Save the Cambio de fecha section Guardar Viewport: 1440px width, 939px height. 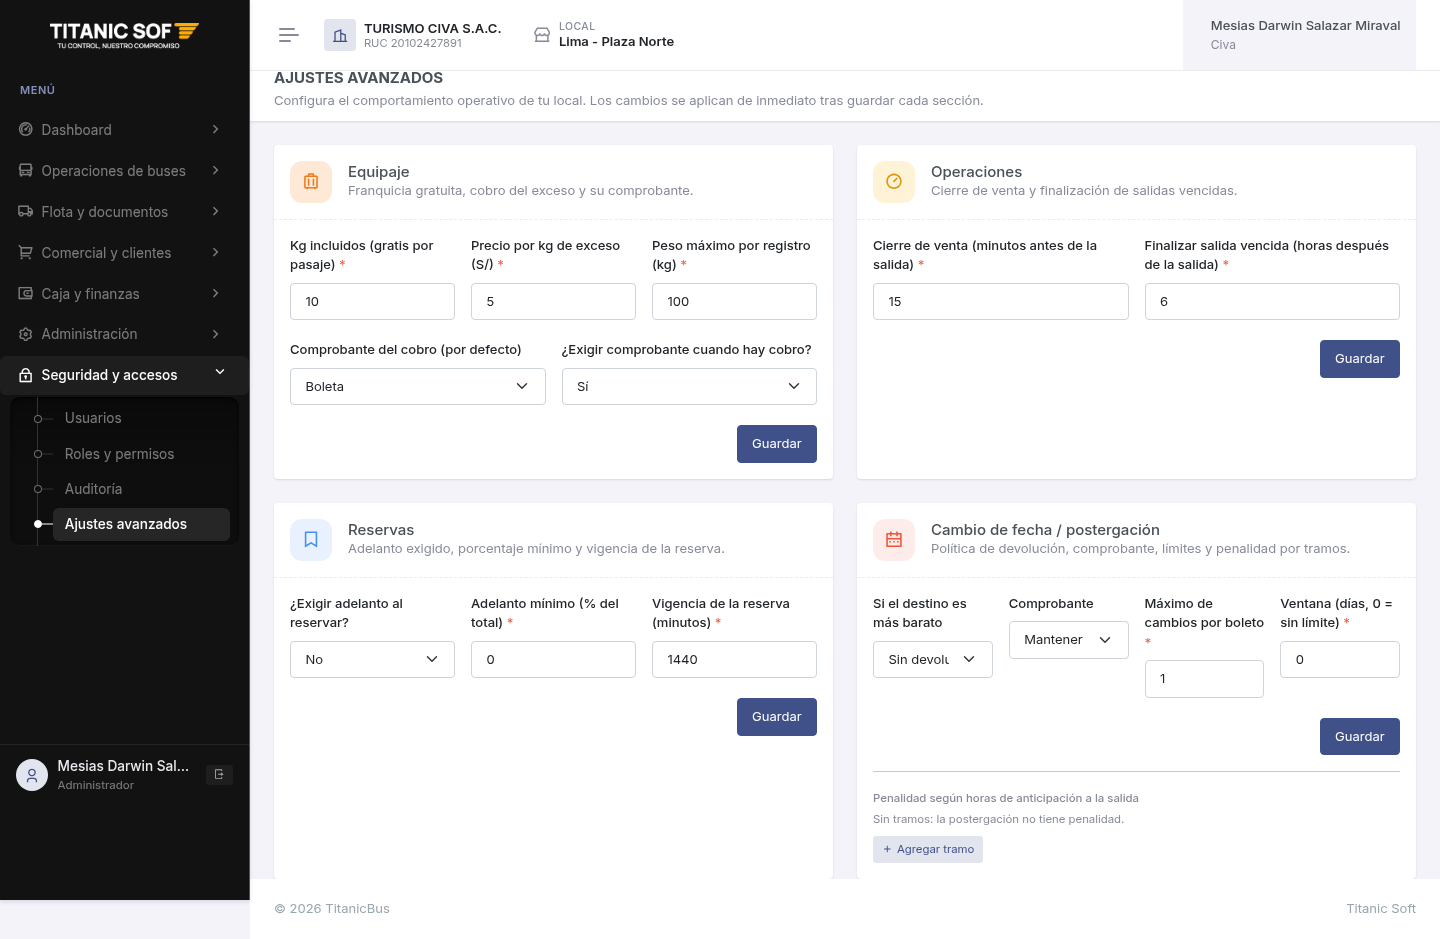tap(1360, 737)
